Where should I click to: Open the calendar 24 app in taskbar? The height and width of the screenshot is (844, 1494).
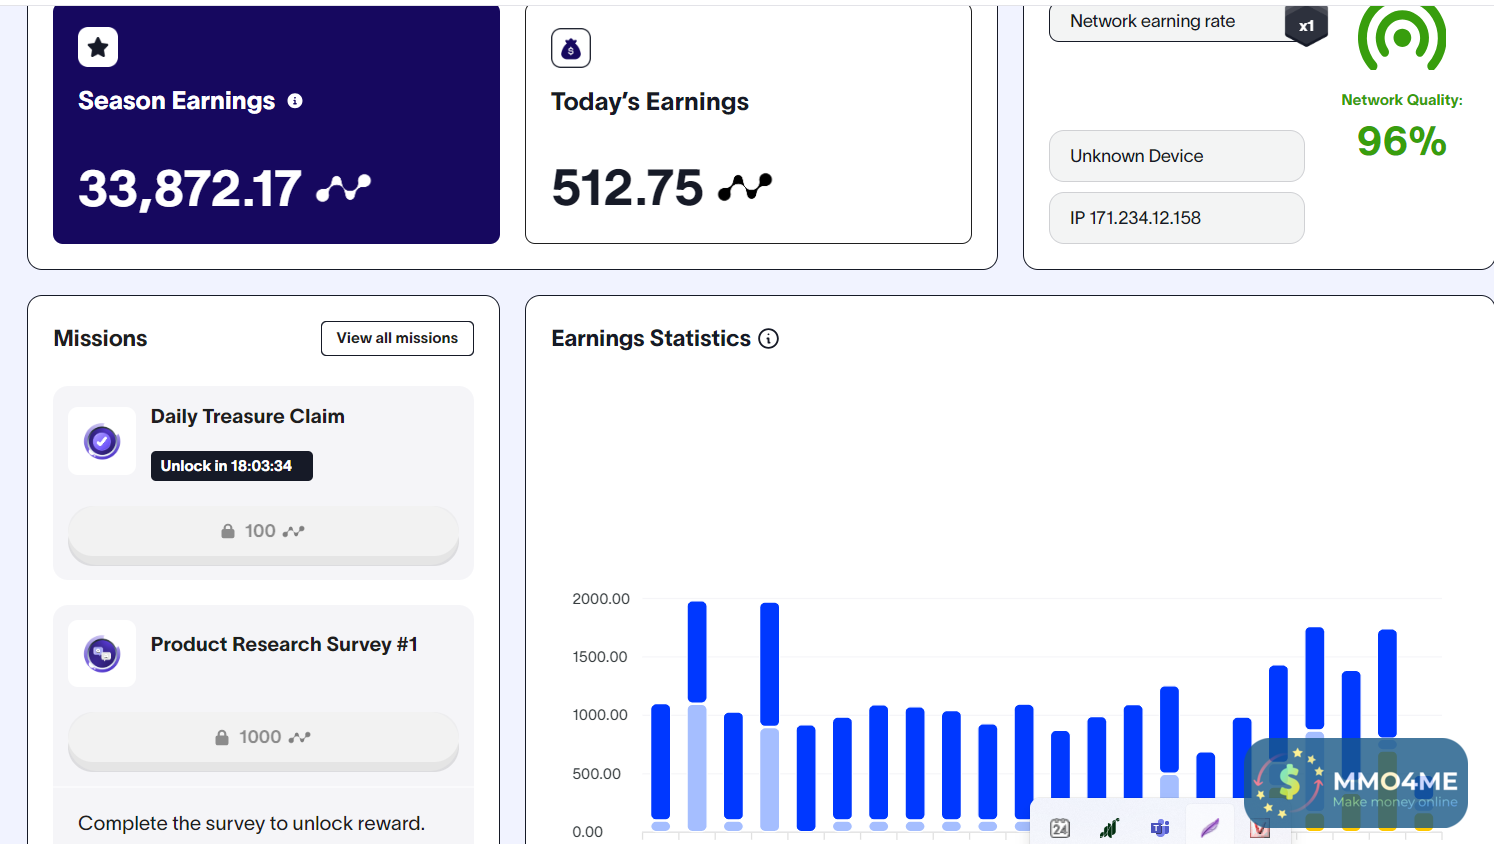click(1060, 828)
